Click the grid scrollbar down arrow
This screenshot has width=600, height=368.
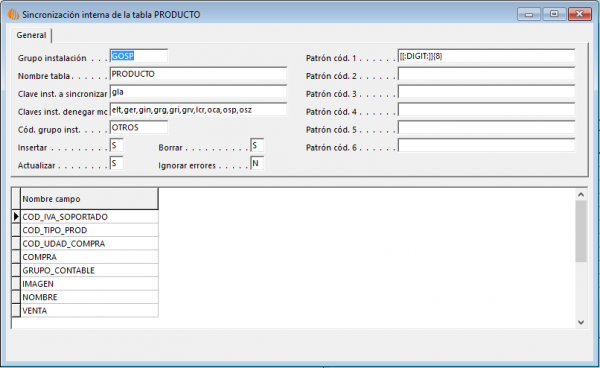pyautogui.click(x=581, y=322)
